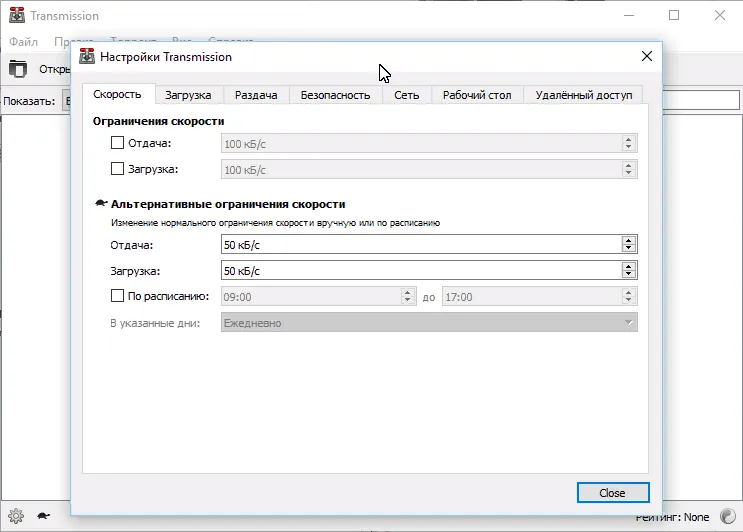Open the Ежедневно days dropdown

(x=429, y=323)
